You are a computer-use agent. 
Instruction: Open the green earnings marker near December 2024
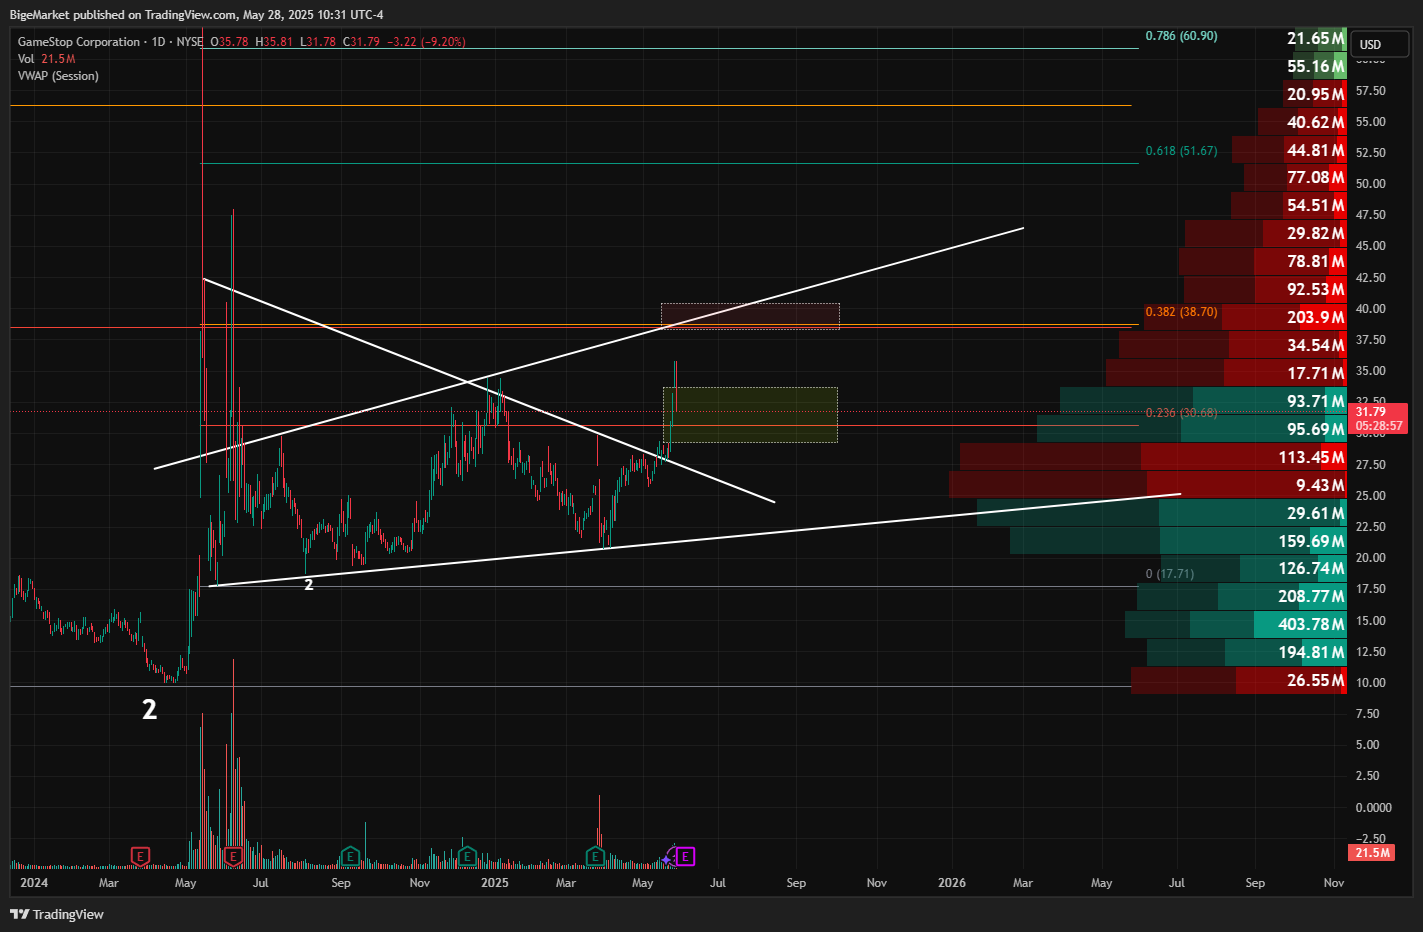467,856
